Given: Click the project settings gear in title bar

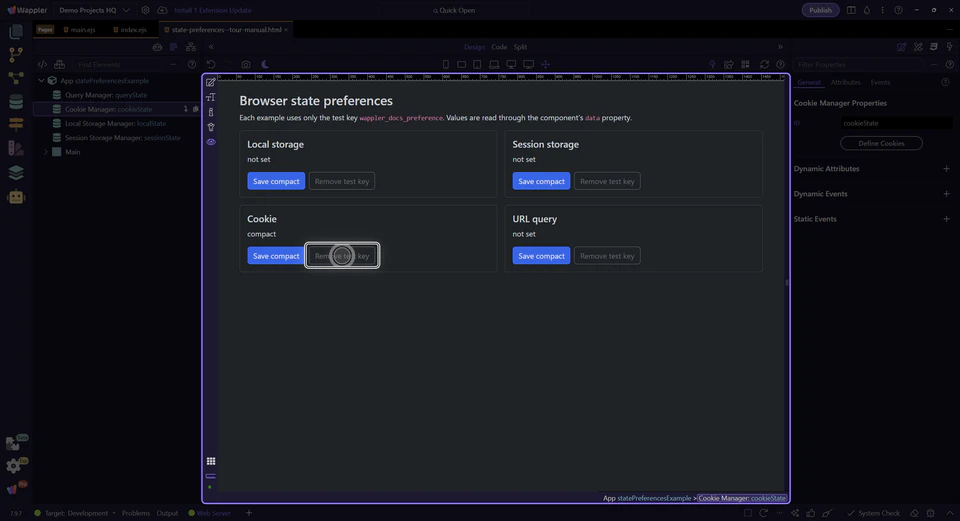Looking at the screenshot, I should coord(145,10).
